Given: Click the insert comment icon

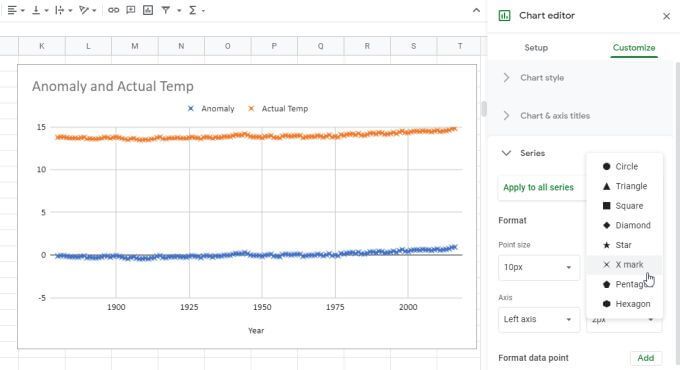Looking at the screenshot, I should pyautogui.click(x=131, y=10).
